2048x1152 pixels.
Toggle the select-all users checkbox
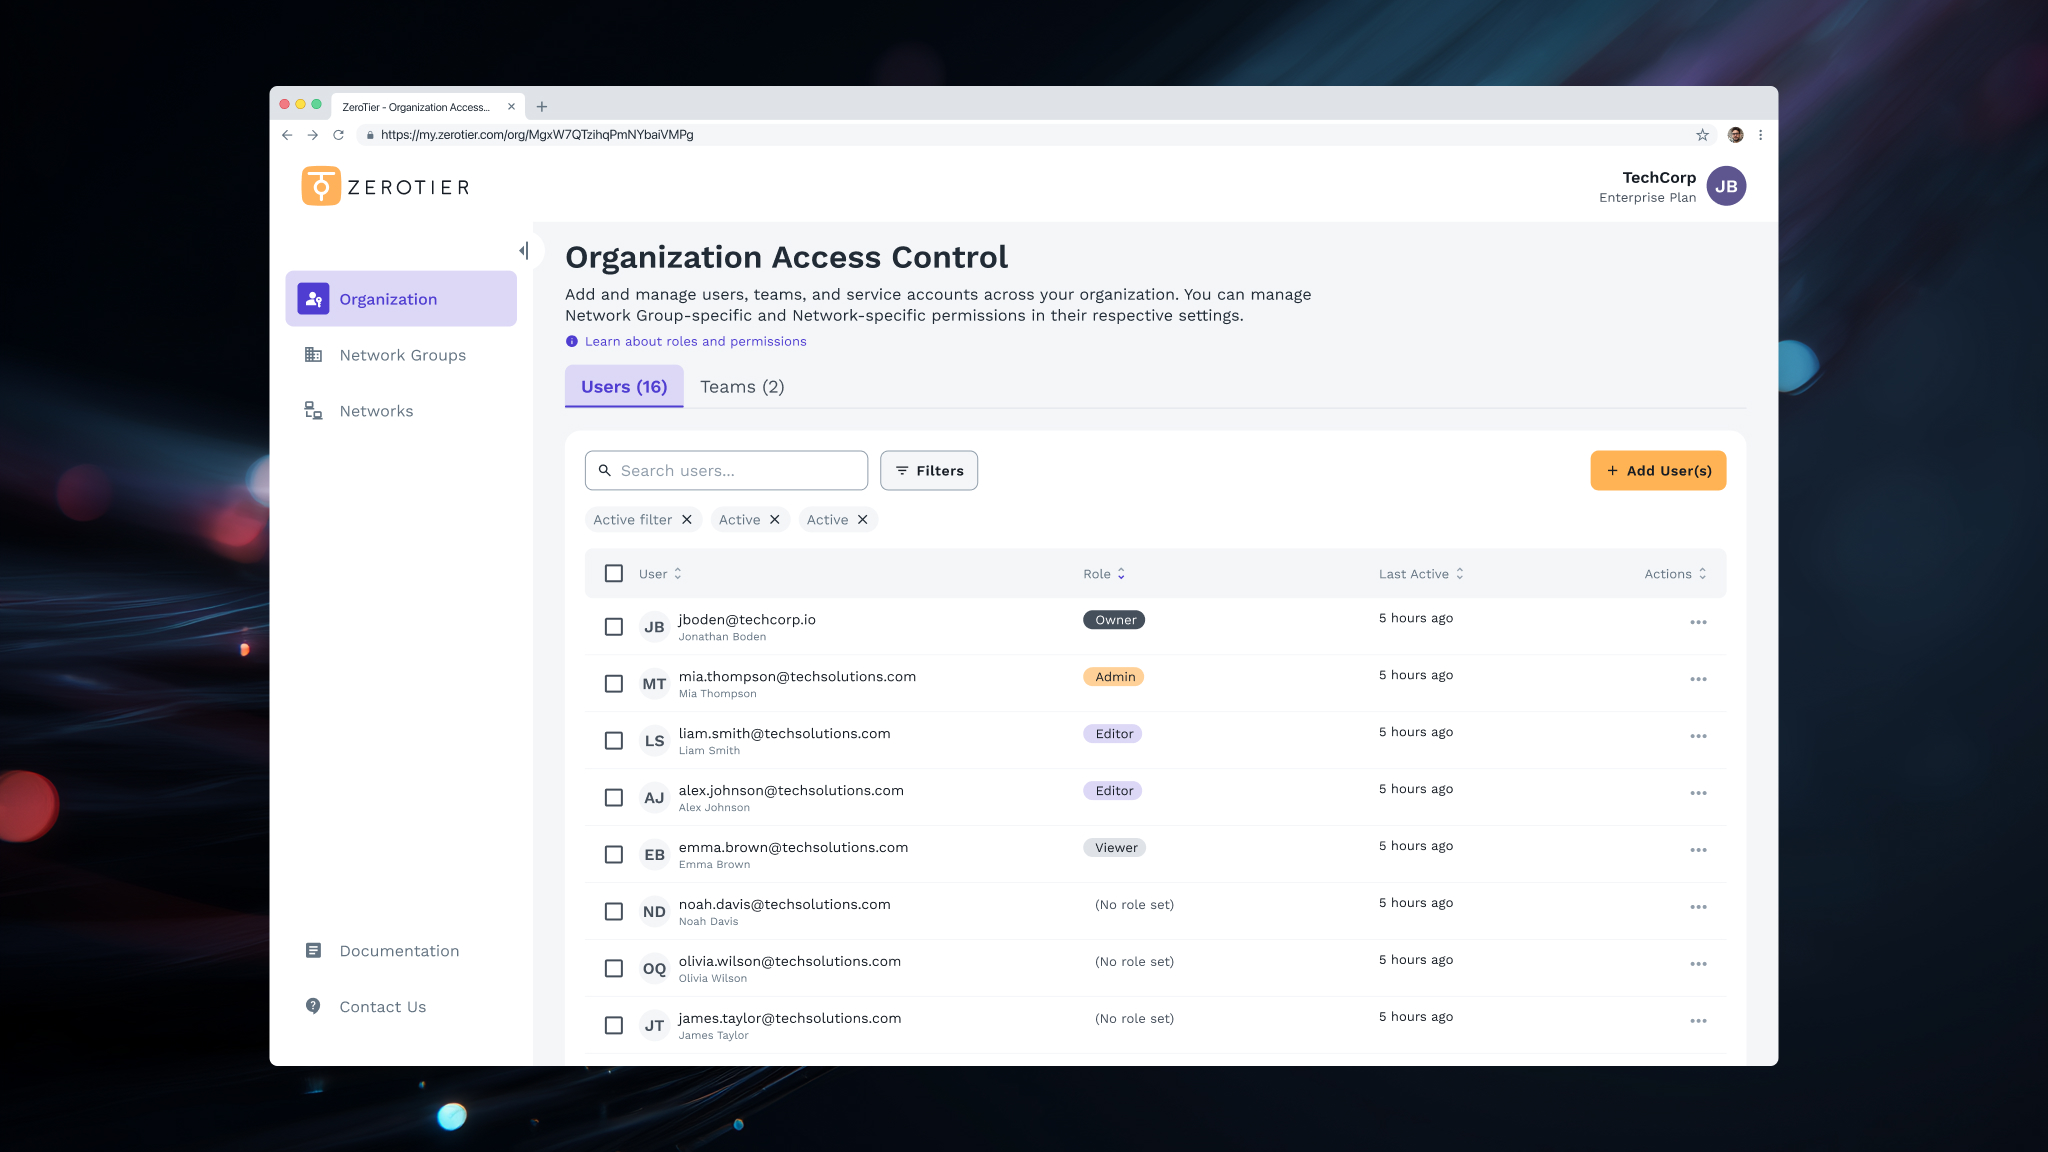pyautogui.click(x=614, y=574)
